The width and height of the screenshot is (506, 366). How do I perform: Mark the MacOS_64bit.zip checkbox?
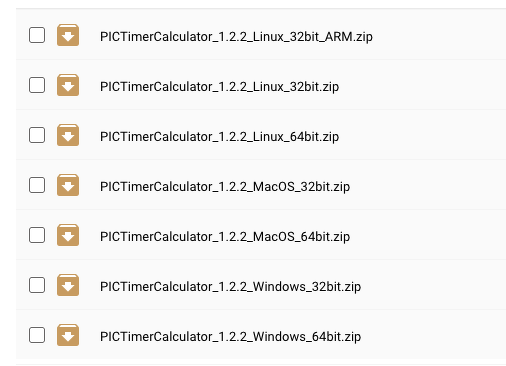tap(37, 235)
